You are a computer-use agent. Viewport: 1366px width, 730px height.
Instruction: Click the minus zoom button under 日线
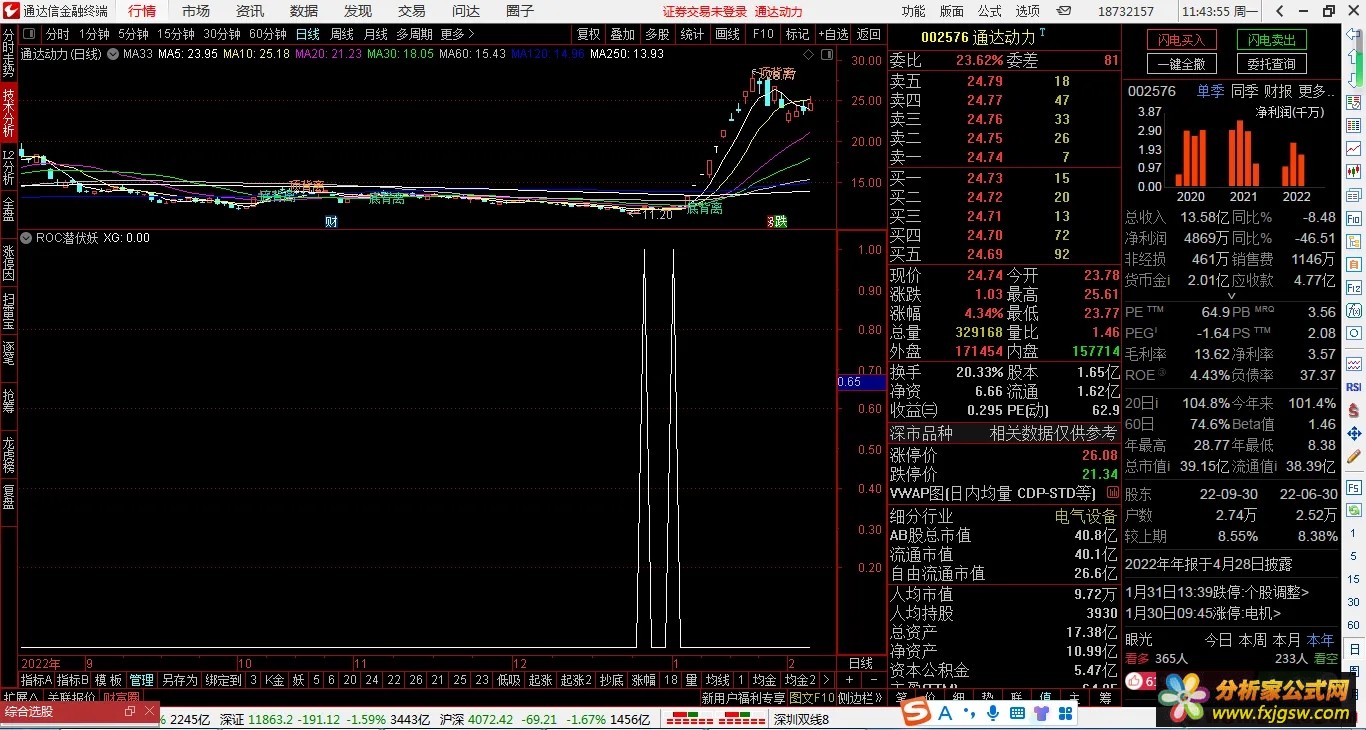[x=873, y=680]
